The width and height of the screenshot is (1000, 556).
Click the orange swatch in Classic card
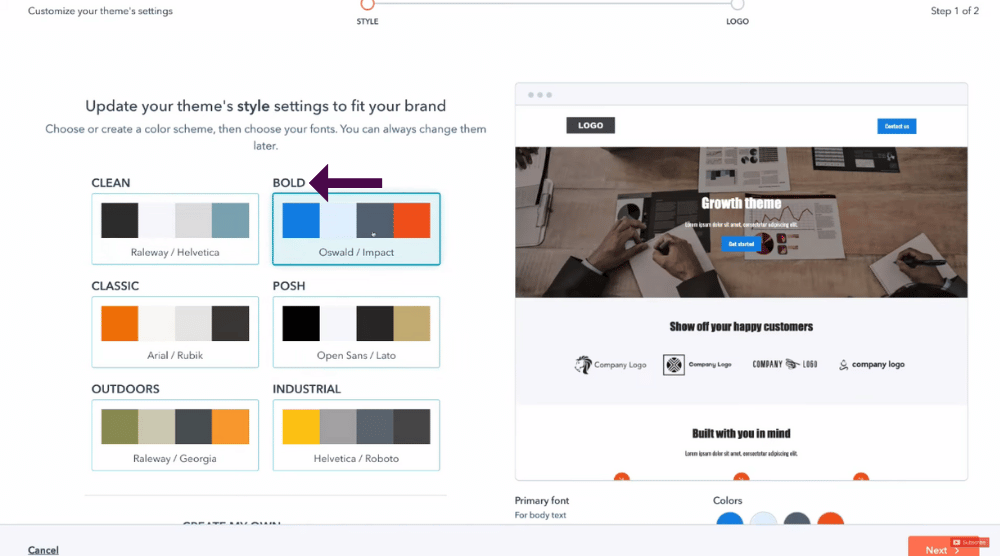119,323
